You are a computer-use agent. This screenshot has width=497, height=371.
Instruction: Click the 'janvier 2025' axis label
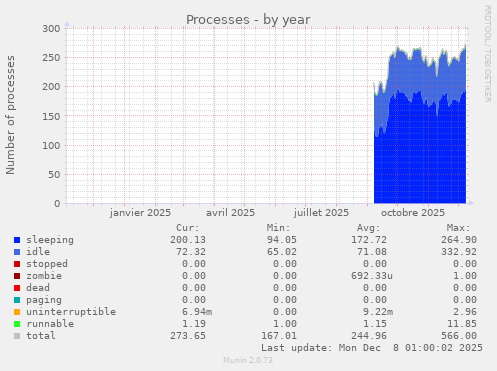click(x=140, y=213)
